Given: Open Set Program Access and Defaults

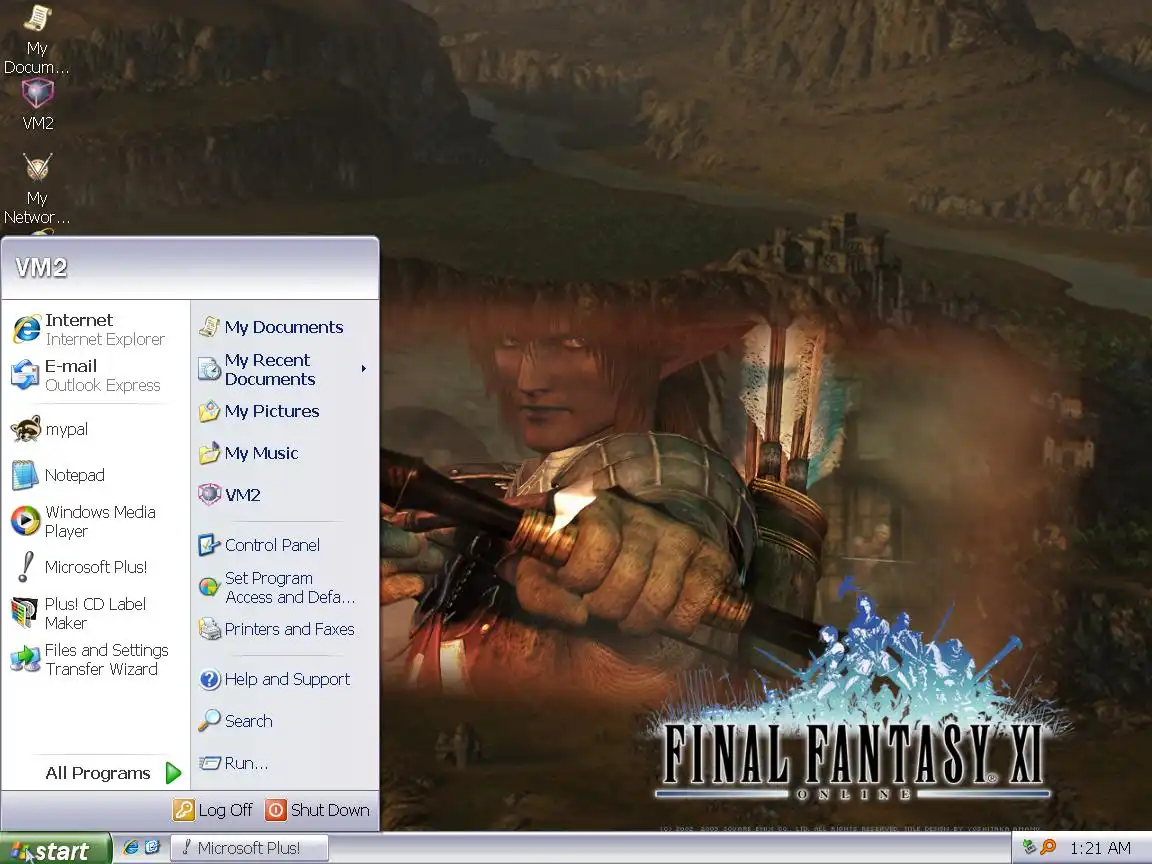Looking at the screenshot, I should click(x=284, y=588).
